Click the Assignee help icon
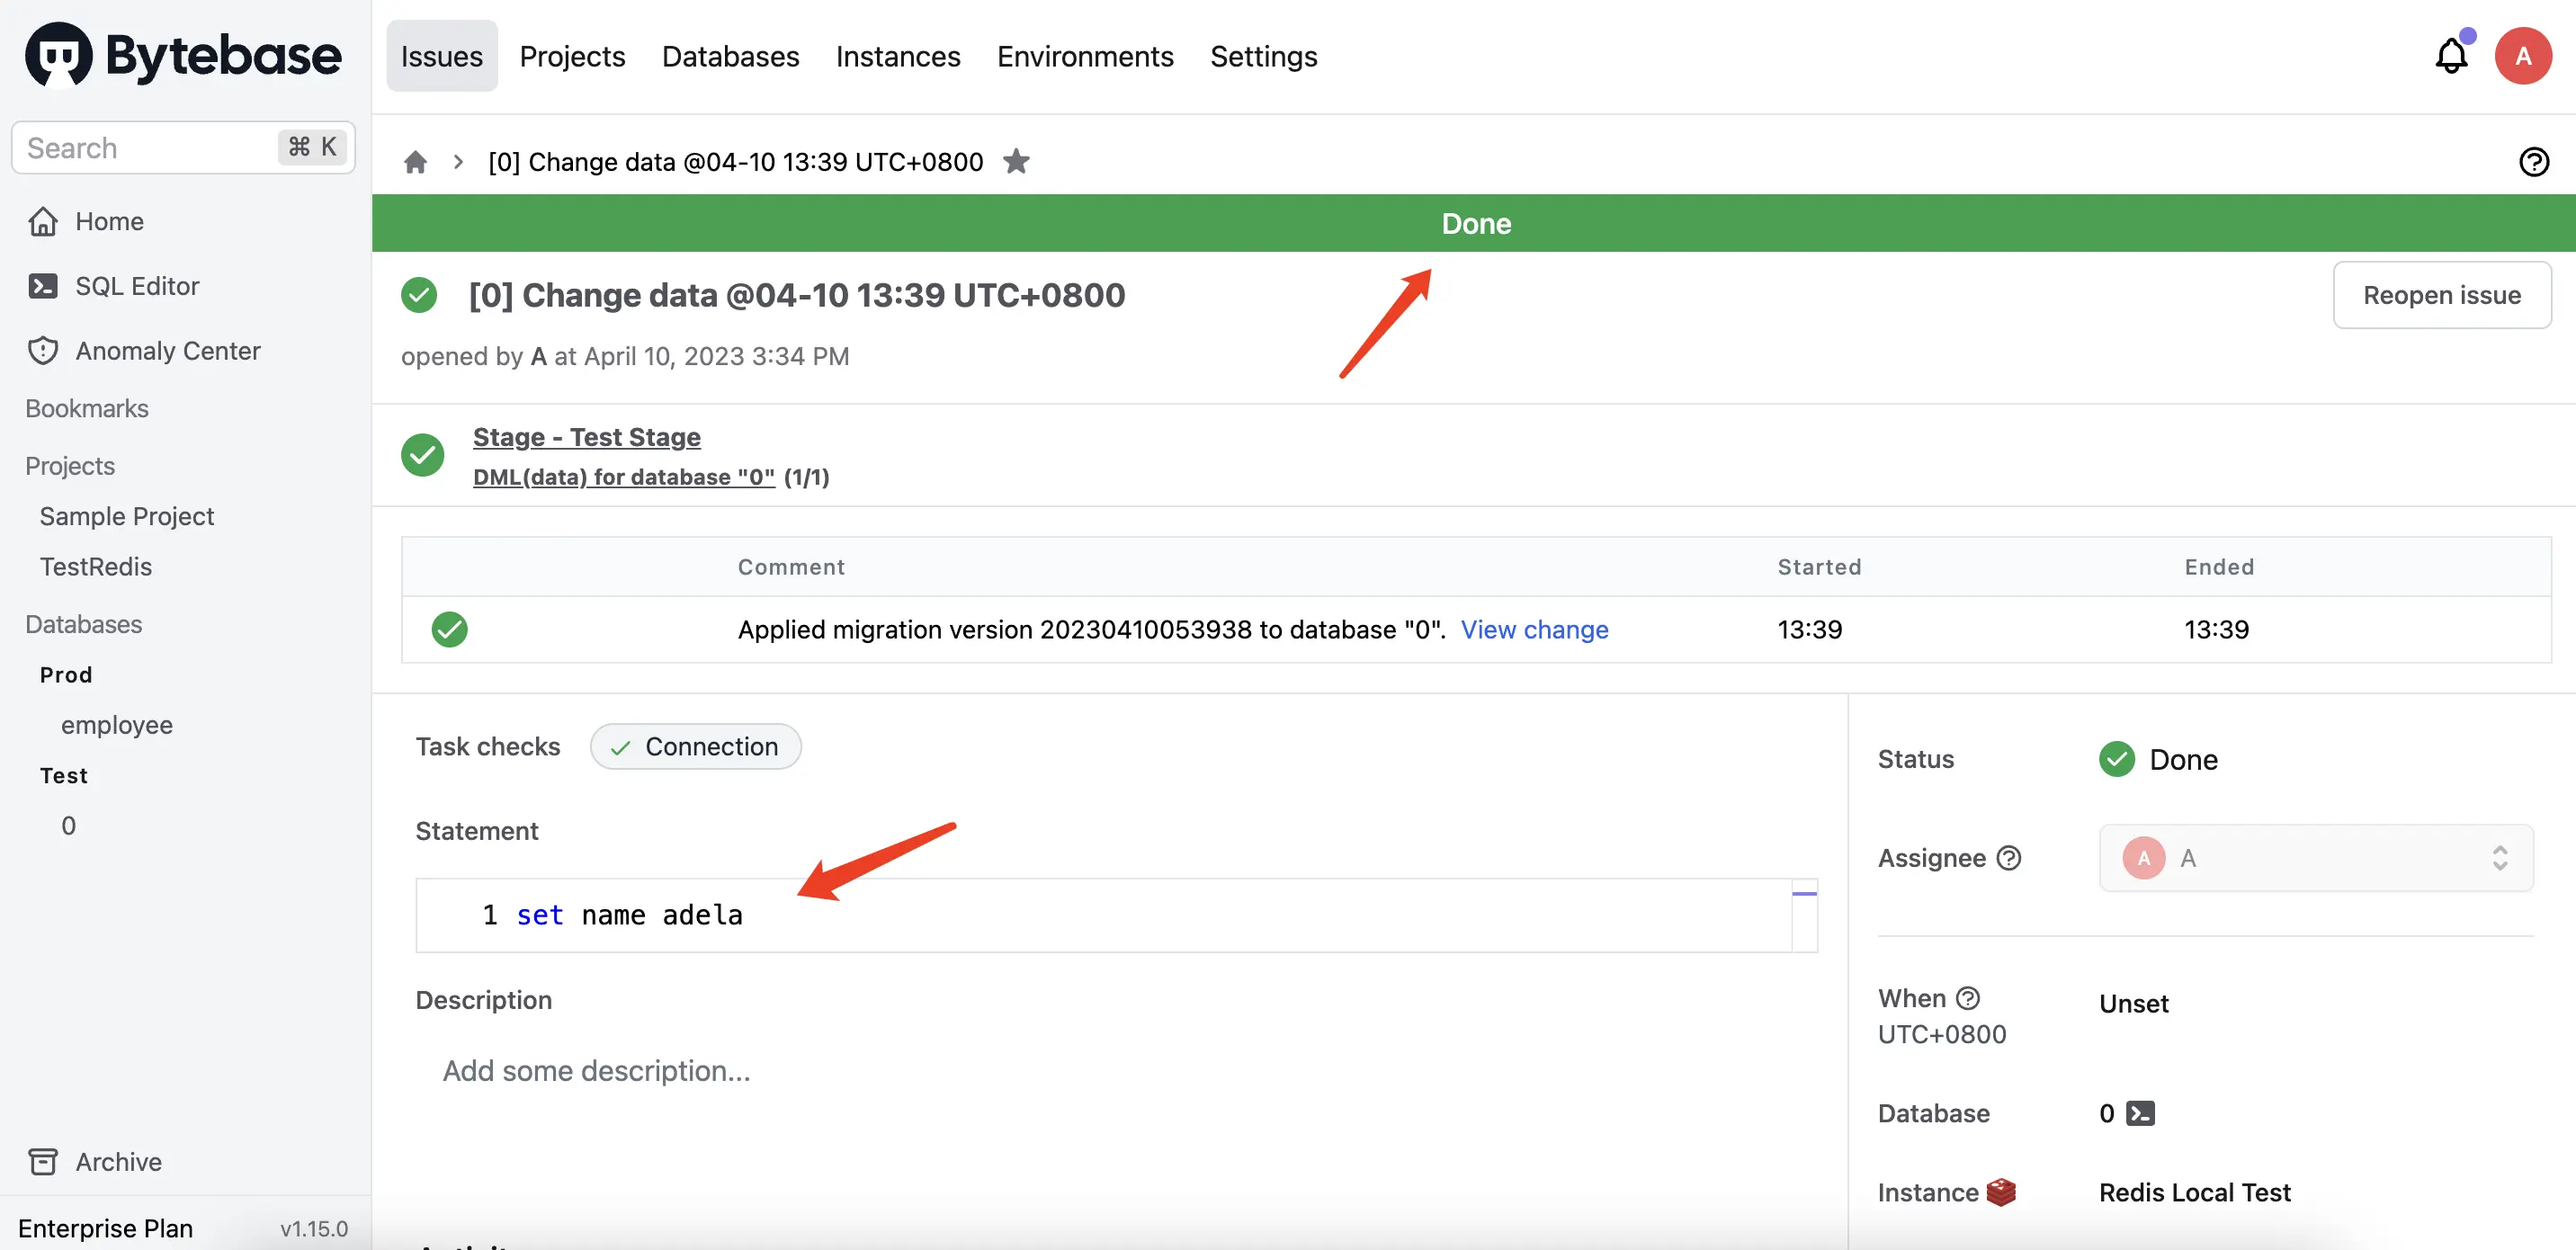This screenshot has height=1250, width=2576. point(2008,858)
